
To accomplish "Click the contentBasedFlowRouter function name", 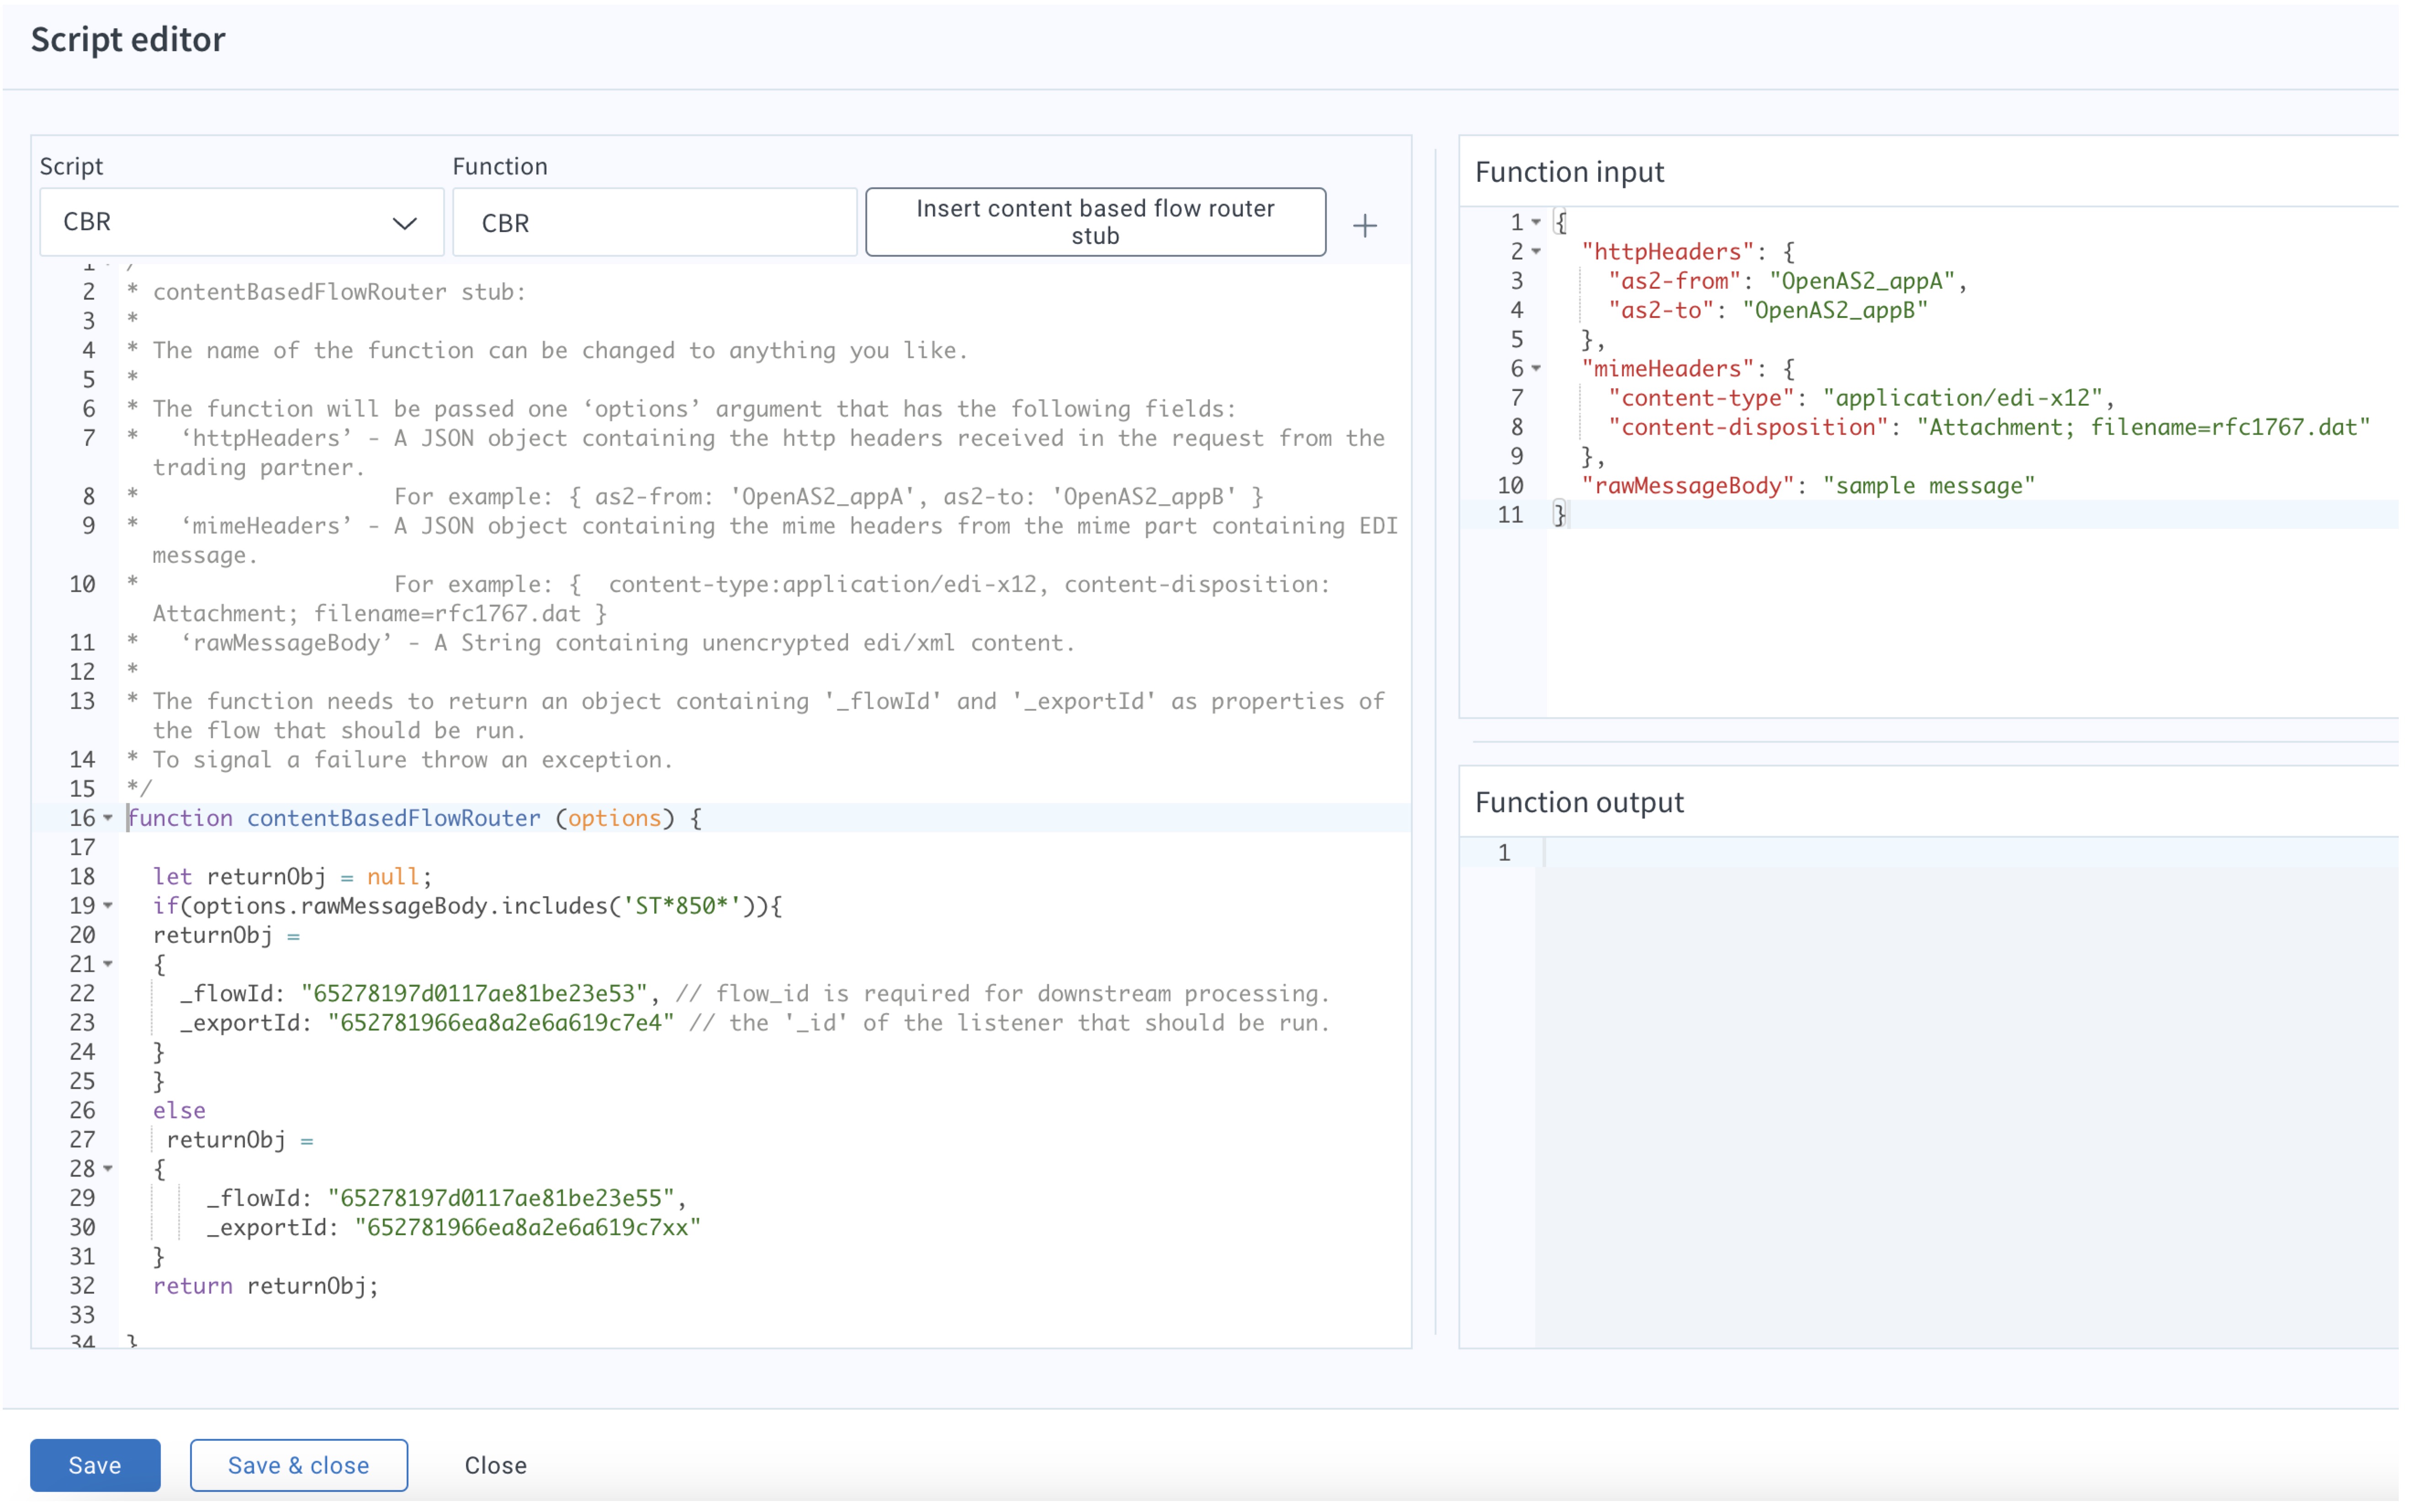I will (x=393, y=818).
